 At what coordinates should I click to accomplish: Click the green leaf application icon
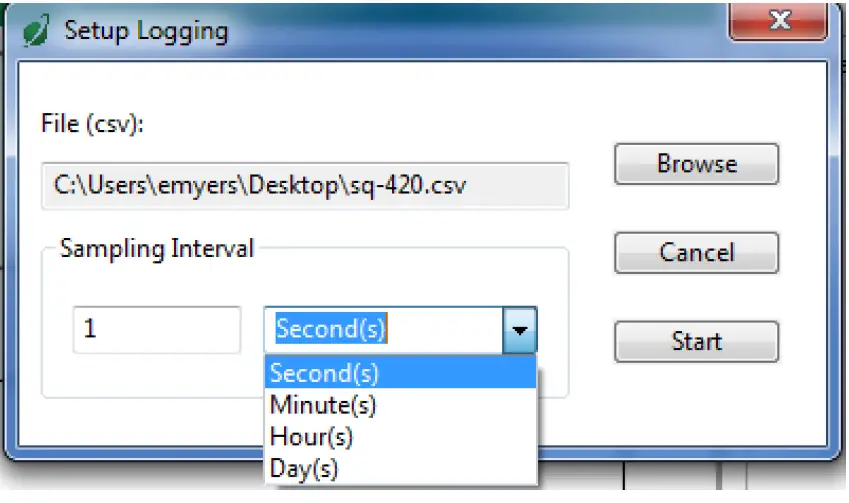tap(36, 31)
